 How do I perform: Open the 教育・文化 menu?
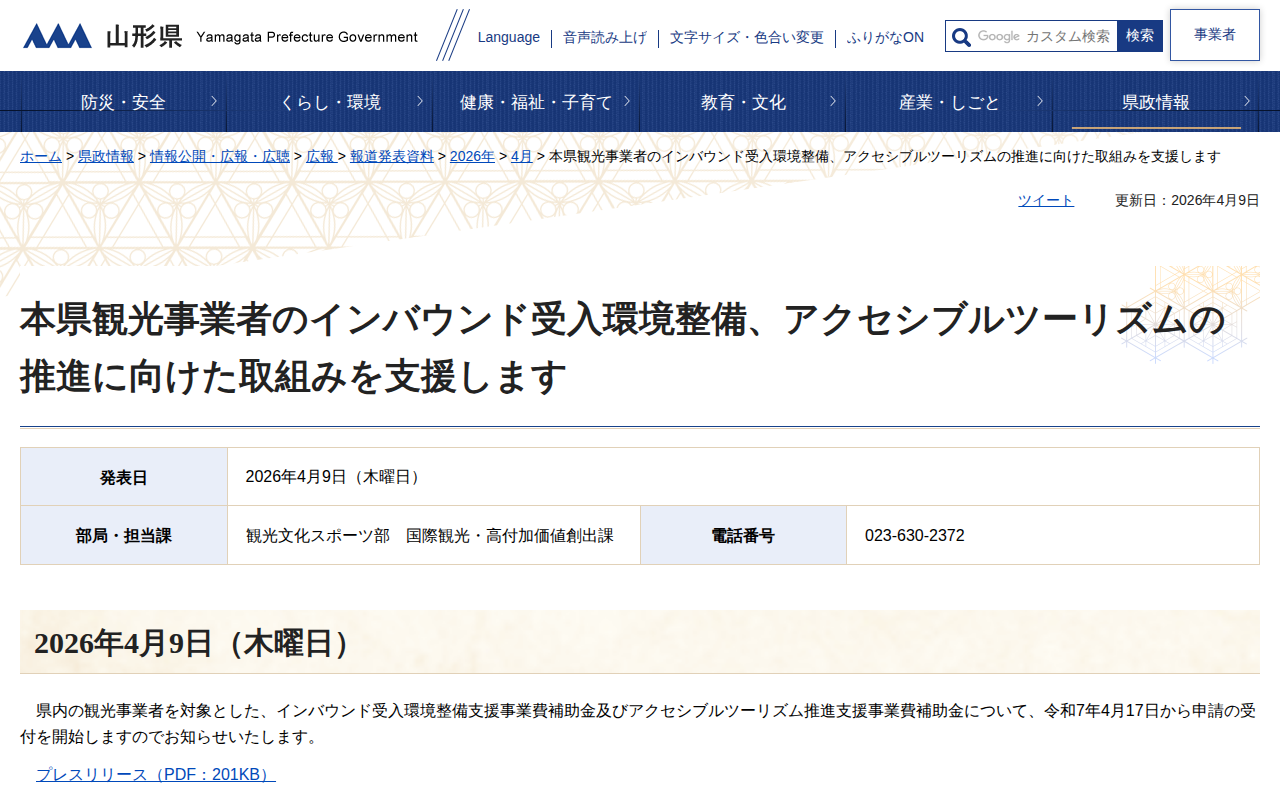tap(743, 102)
